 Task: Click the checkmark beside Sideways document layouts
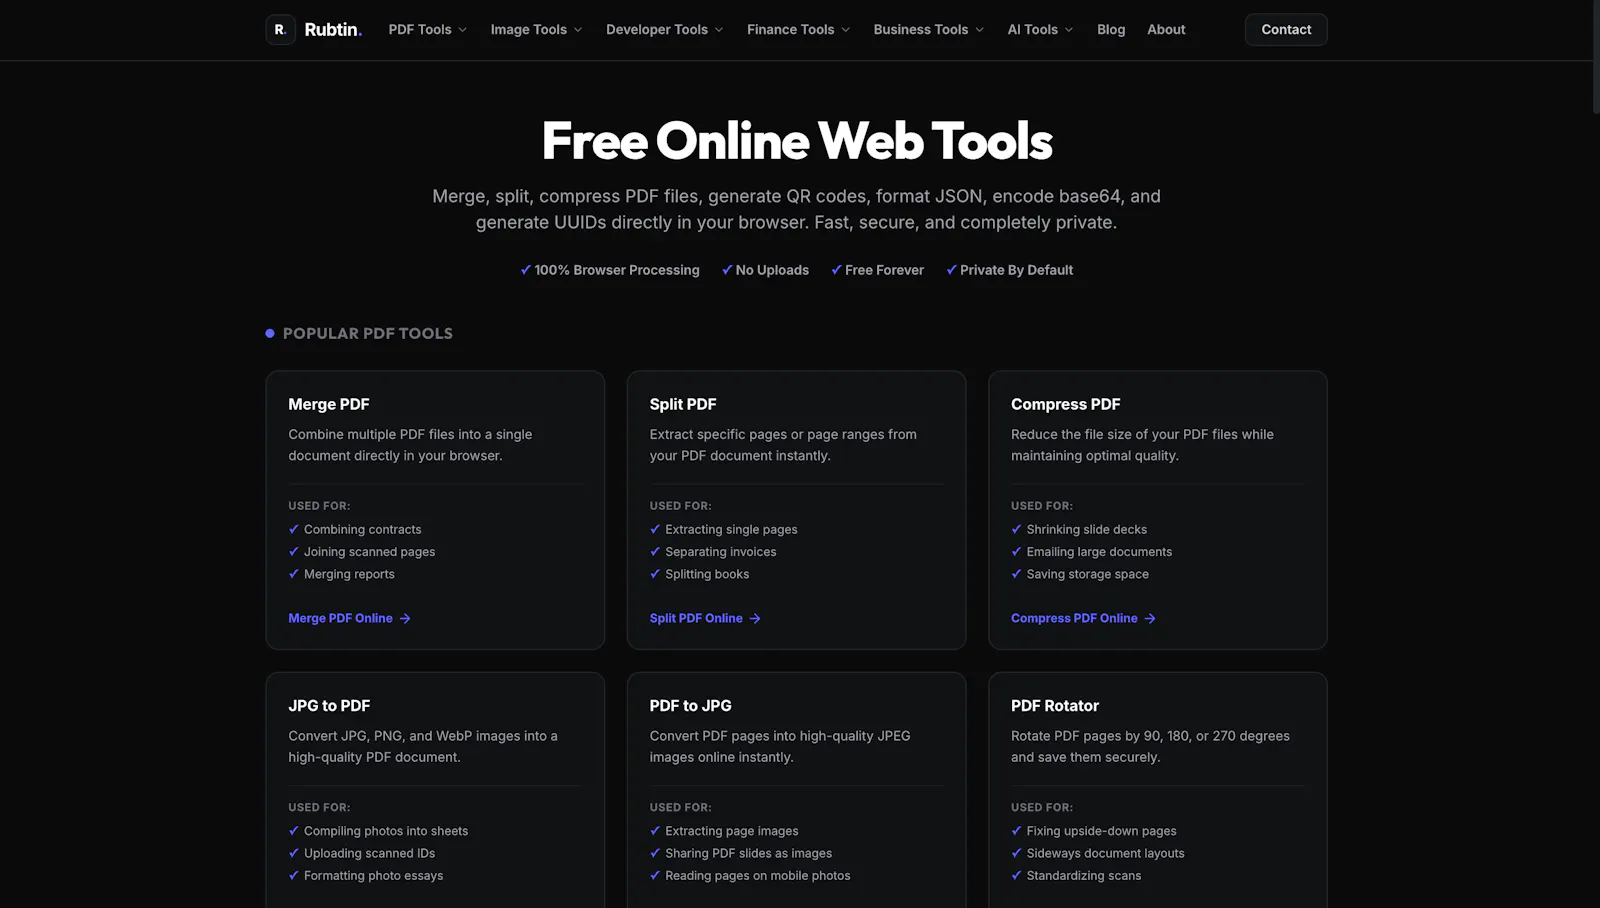(1016, 853)
